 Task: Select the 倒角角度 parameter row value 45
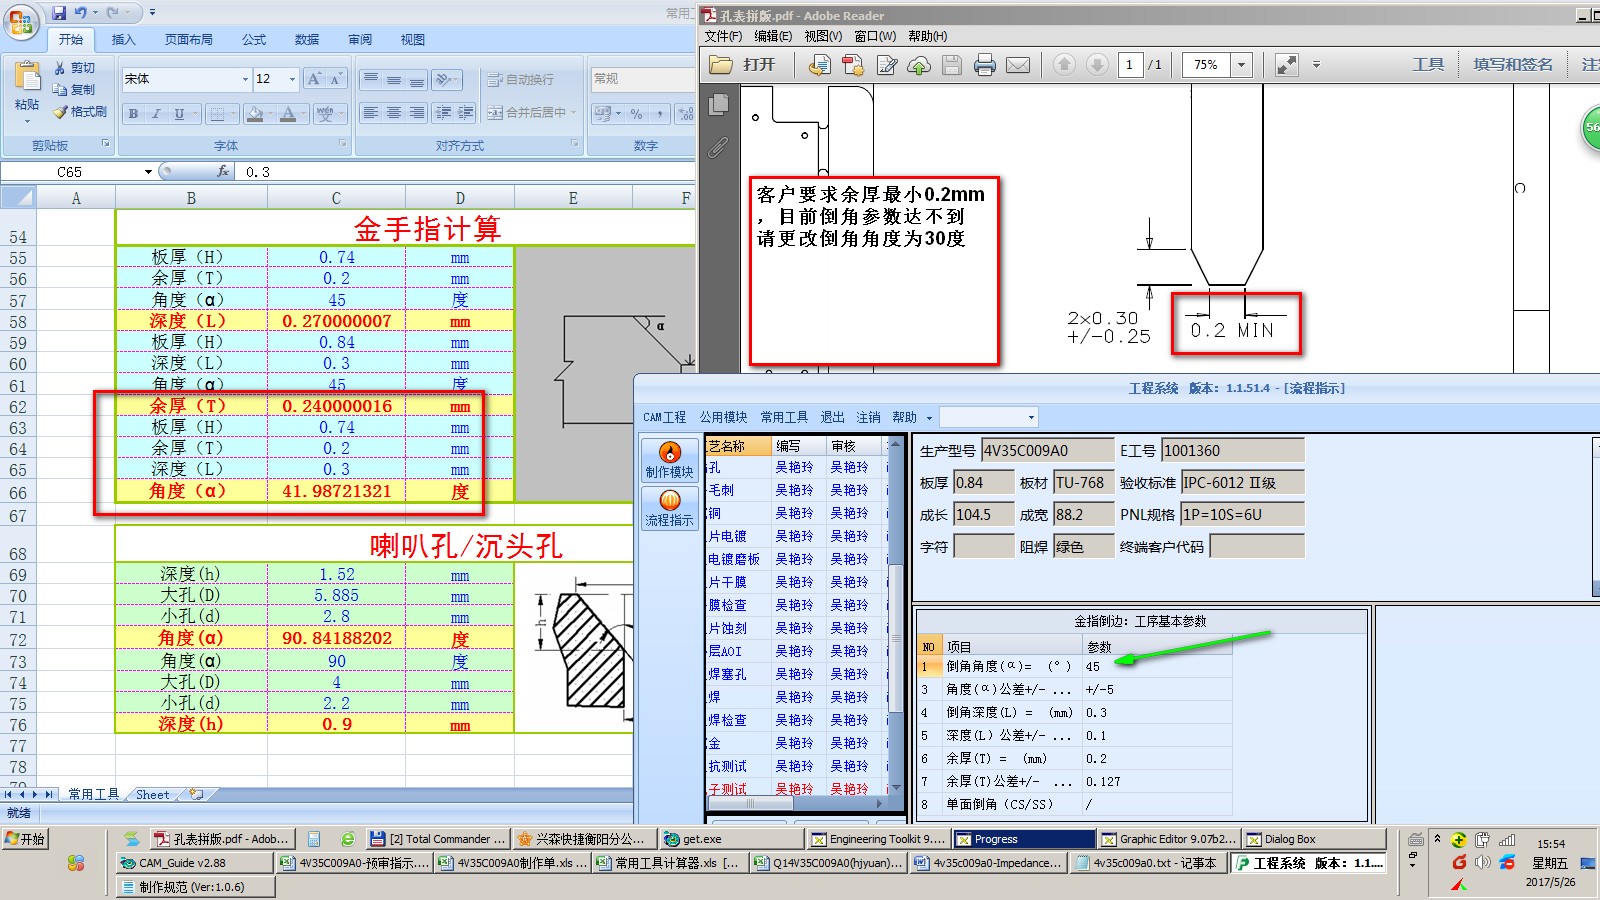pyautogui.click(x=1157, y=666)
